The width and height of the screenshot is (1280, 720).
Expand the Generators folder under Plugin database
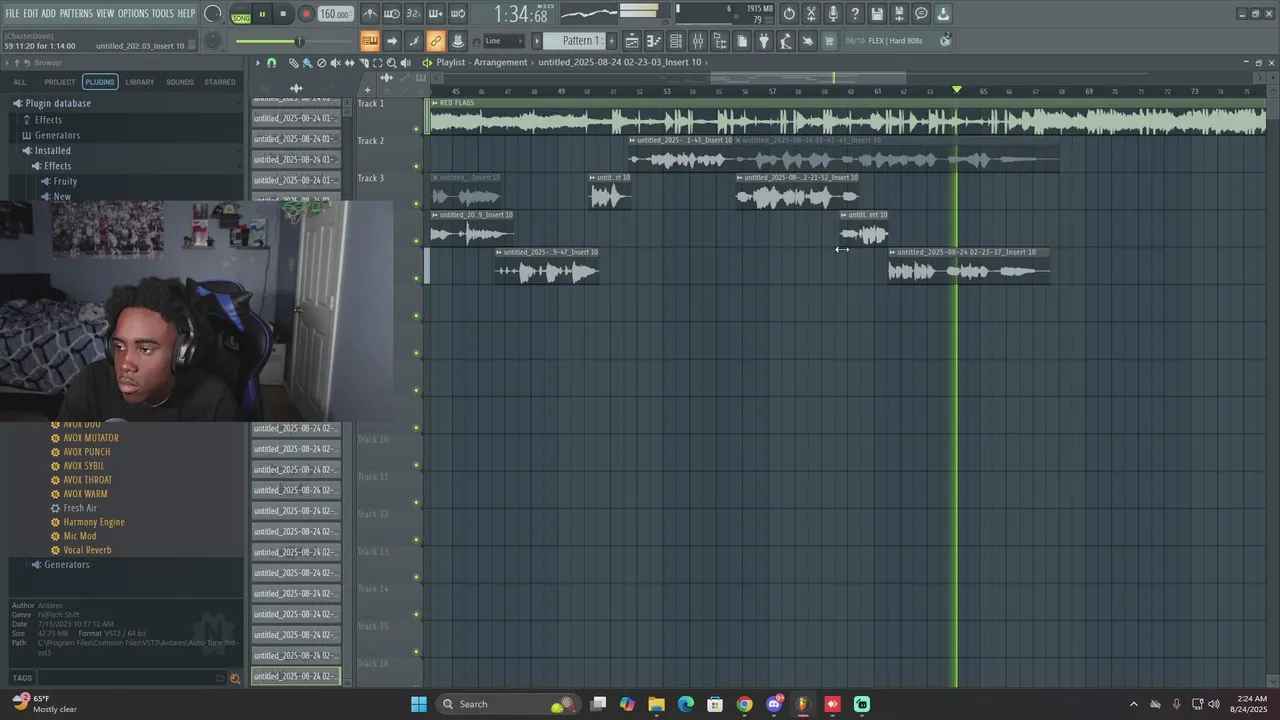(x=57, y=135)
